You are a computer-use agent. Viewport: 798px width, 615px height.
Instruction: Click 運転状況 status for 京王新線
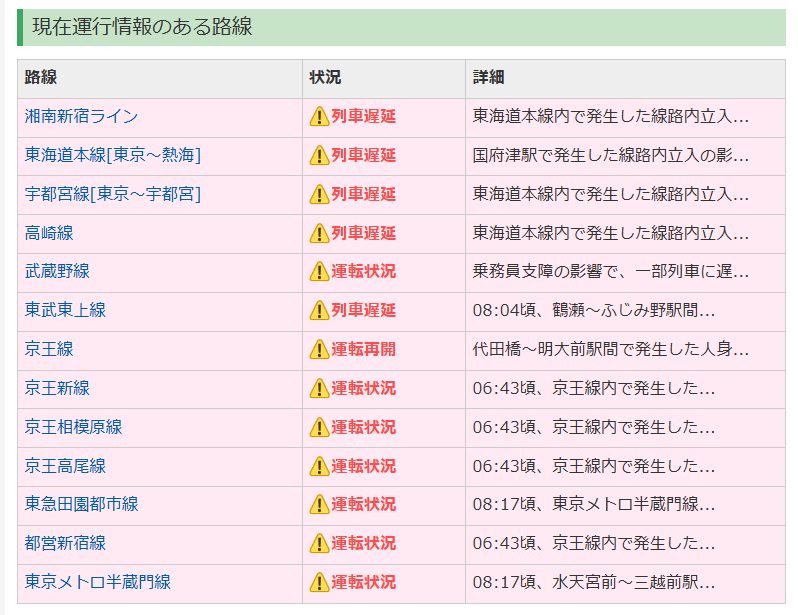(363, 388)
